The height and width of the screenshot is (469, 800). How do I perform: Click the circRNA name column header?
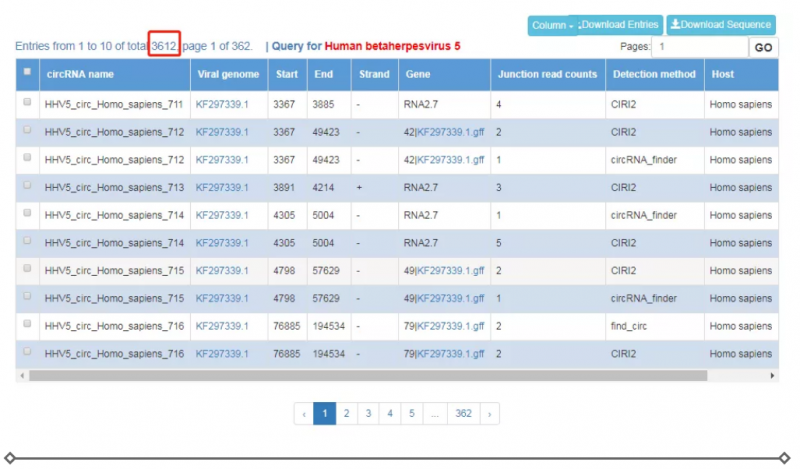point(80,75)
